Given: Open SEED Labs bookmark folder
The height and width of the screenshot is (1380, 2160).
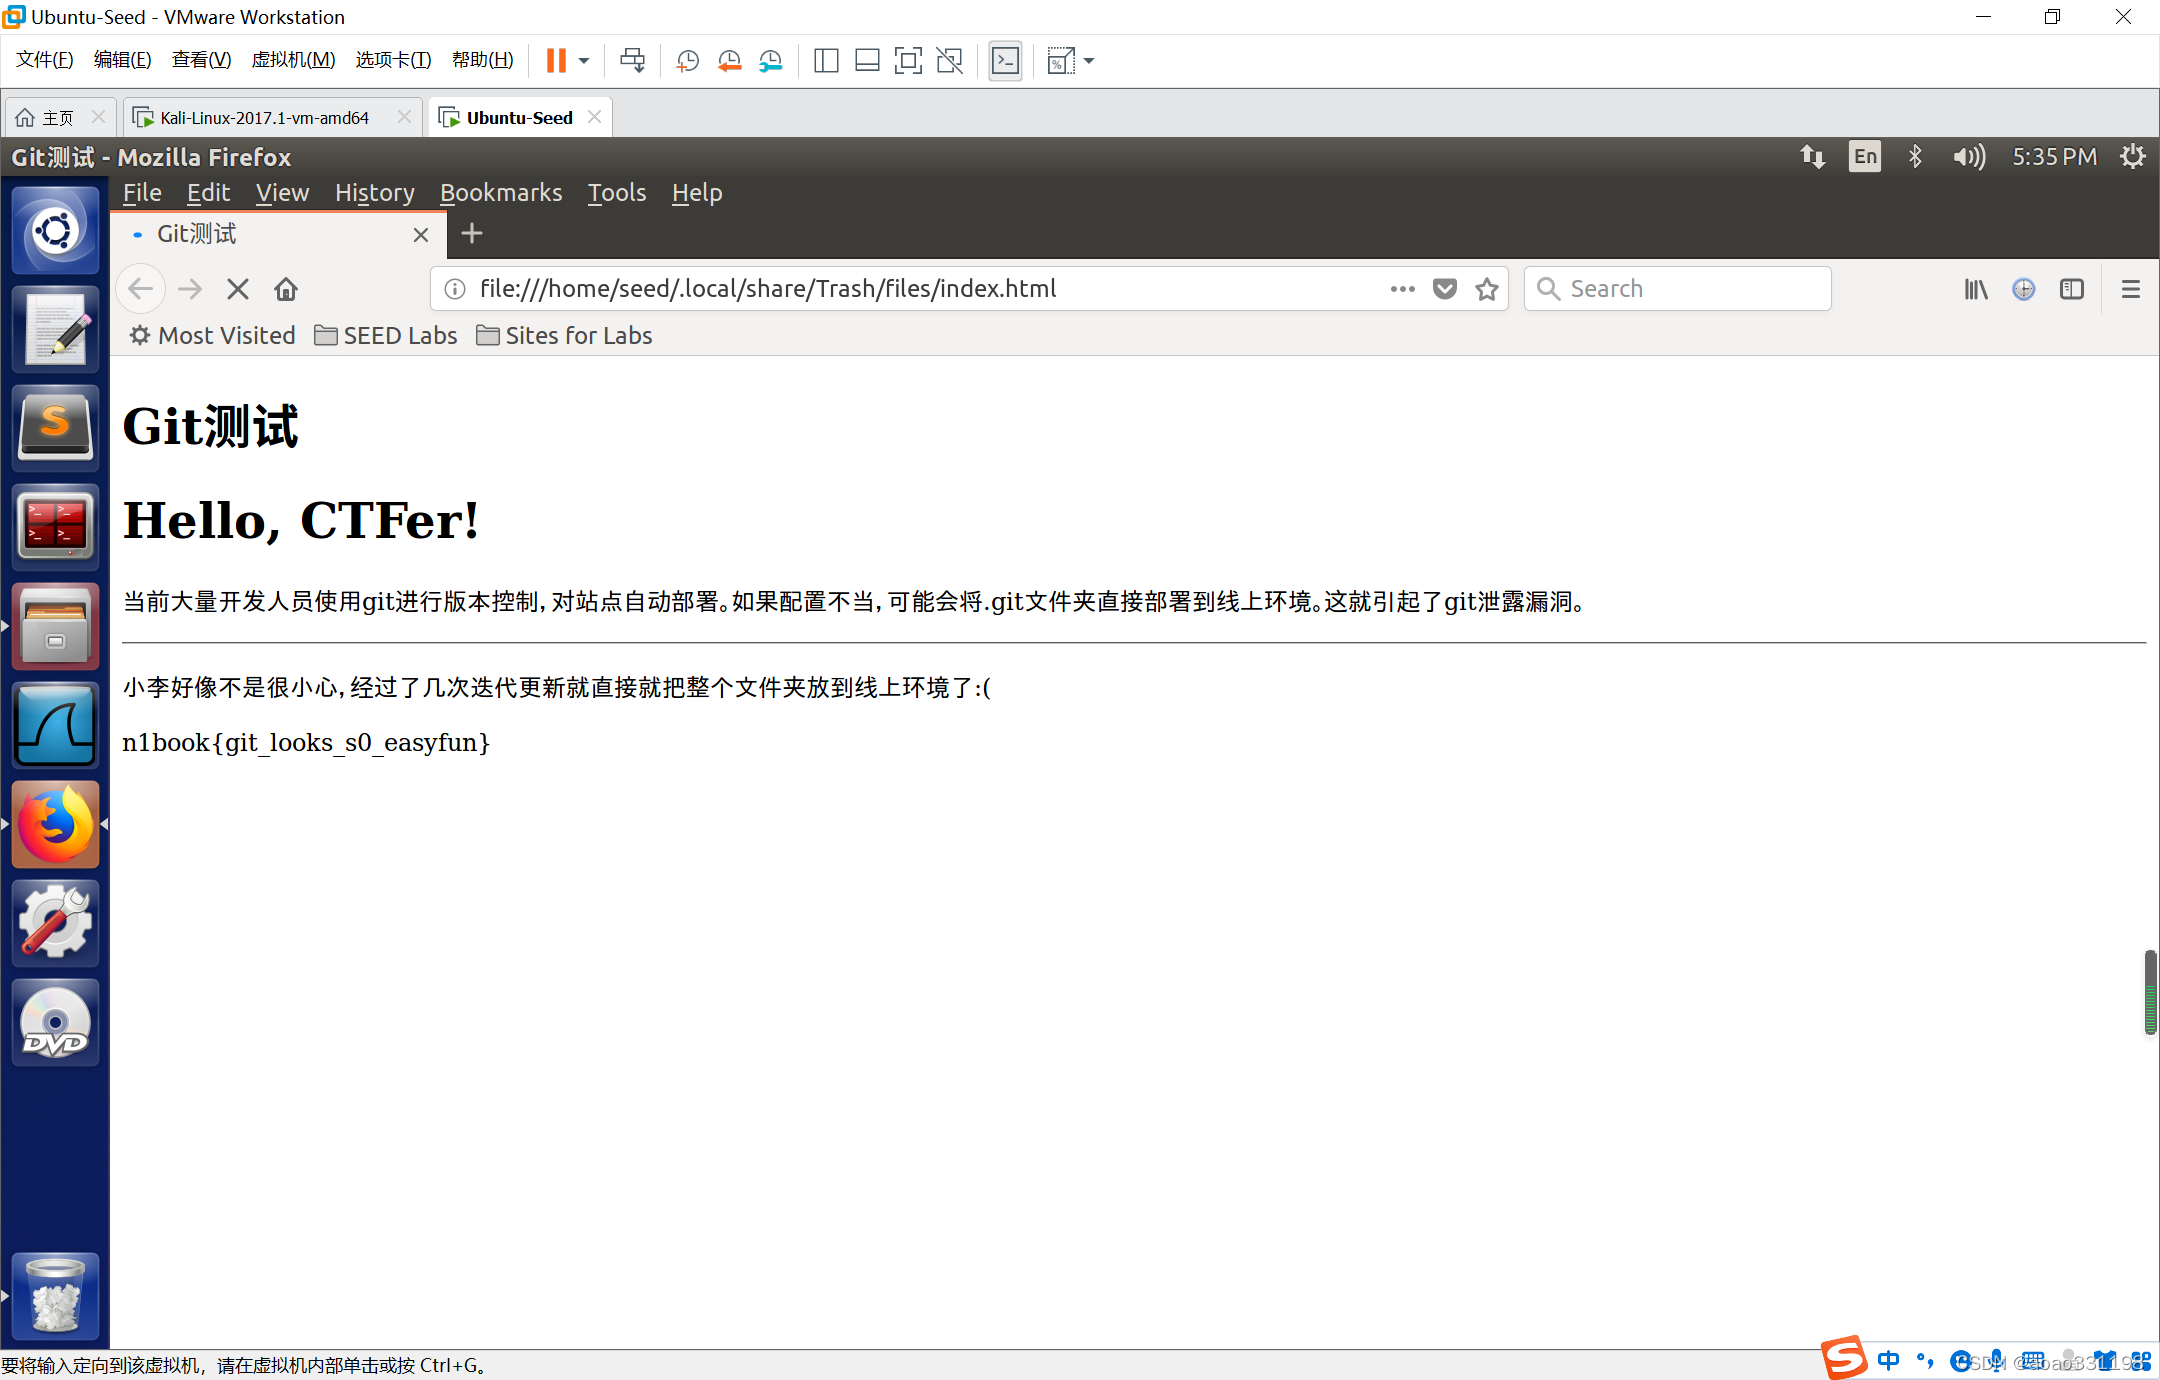Looking at the screenshot, I should [385, 336].
